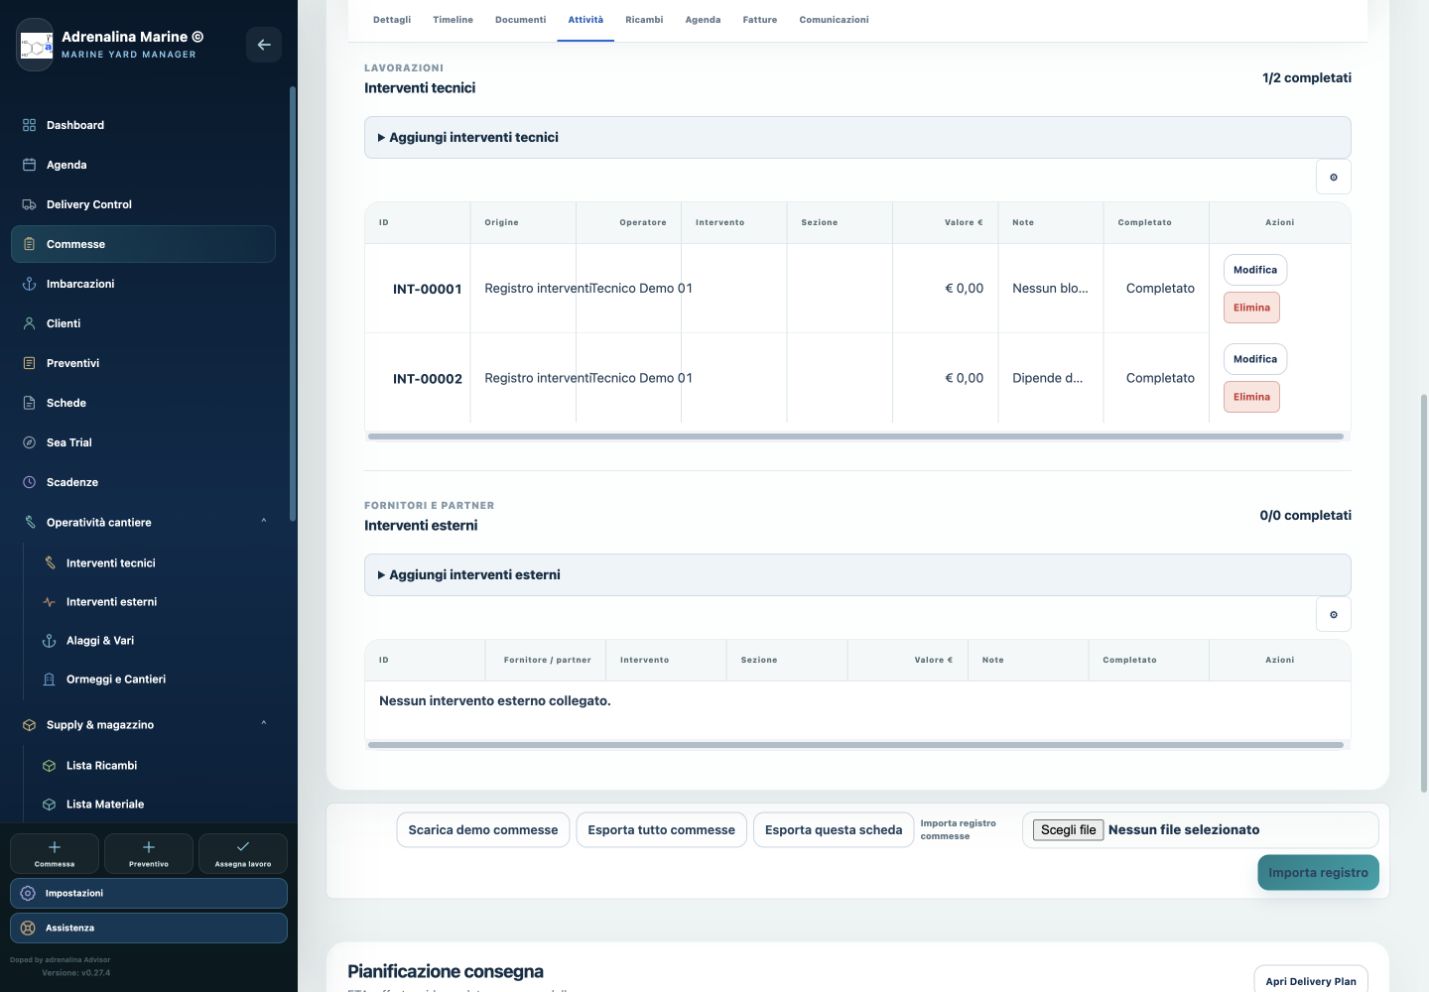This screenshot has width=1429, height=992.
Task: Click the 'Nessun blo...' note cell
Action: pos(1050,288)
